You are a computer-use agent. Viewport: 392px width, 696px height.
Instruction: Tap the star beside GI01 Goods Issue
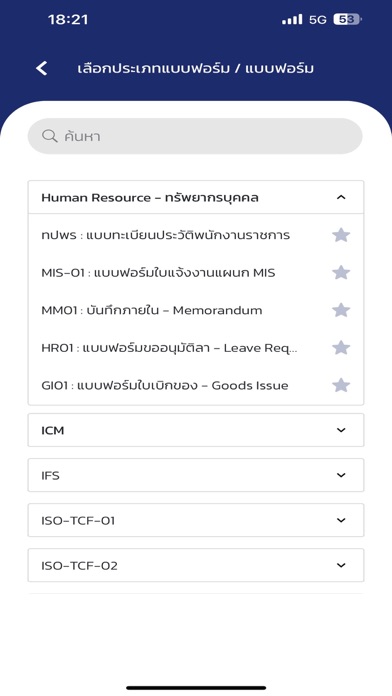[341, 385]
